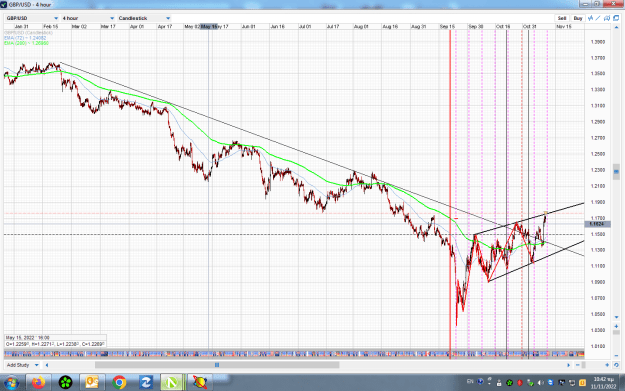Viewport: 625px width, 391px height.
Task: Click the highlighted May 15 date marker
Action: pos(208,26)
